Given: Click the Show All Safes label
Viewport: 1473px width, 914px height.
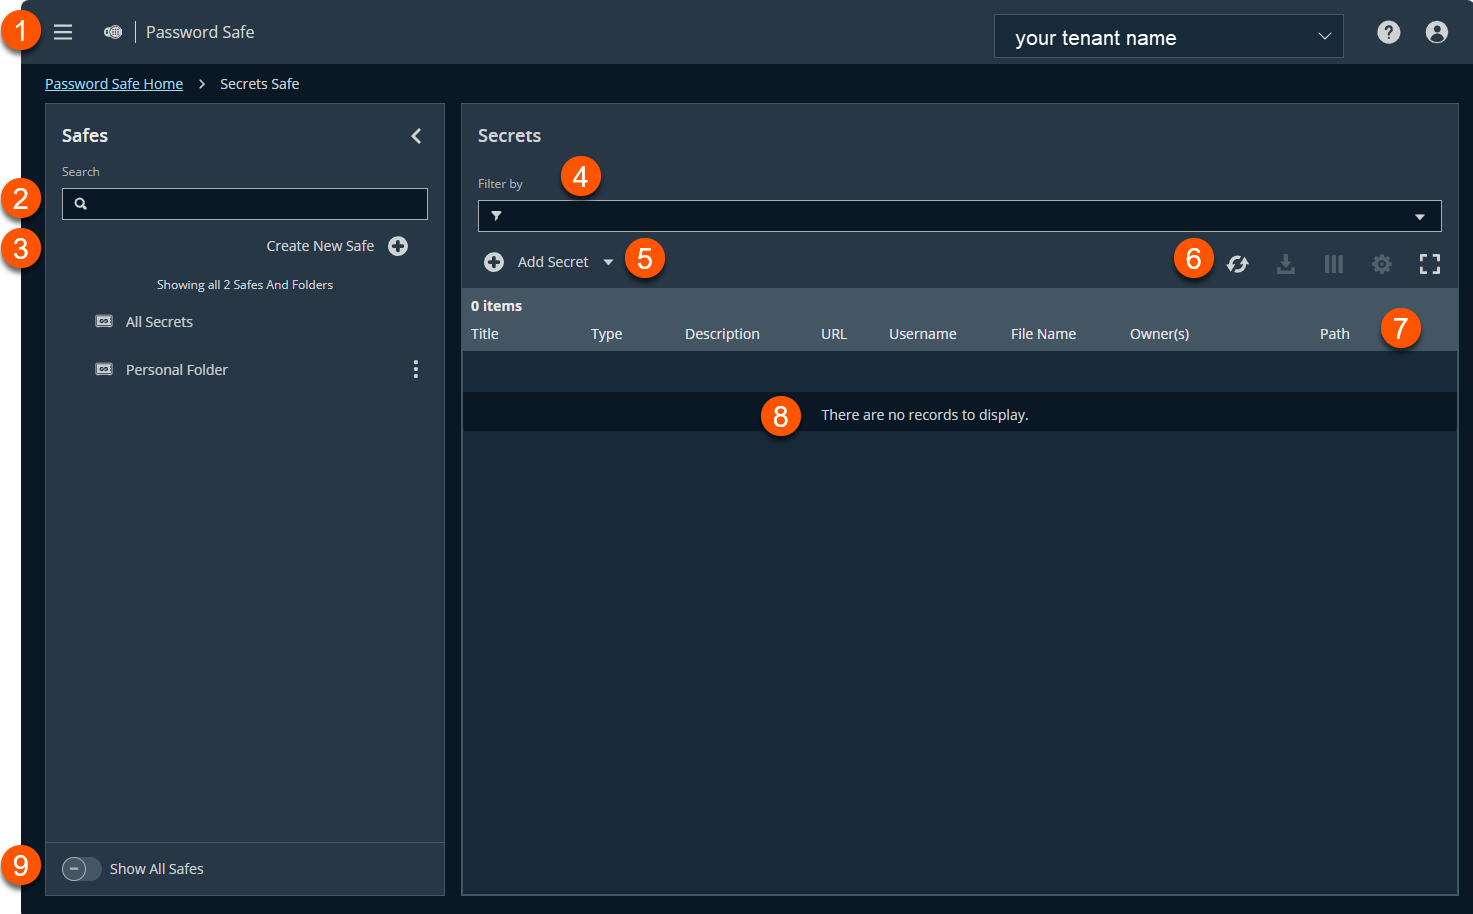Looking at the screenshot, I should [157, 869].
